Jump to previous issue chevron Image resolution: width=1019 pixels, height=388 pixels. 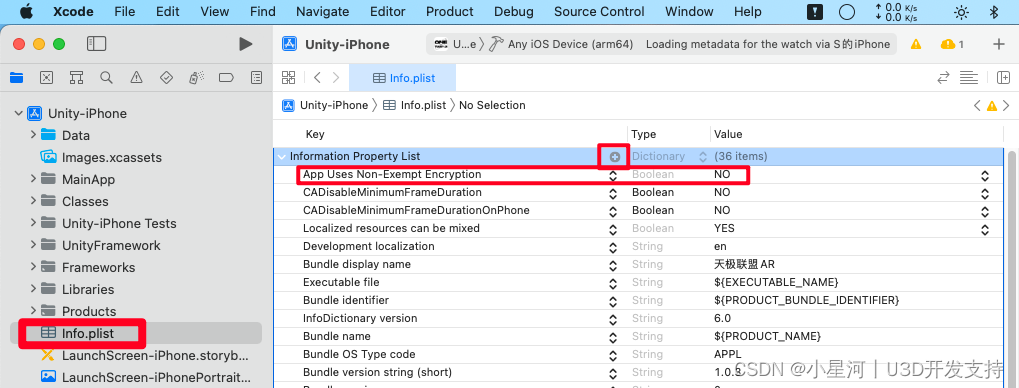(x=977, y=105)
